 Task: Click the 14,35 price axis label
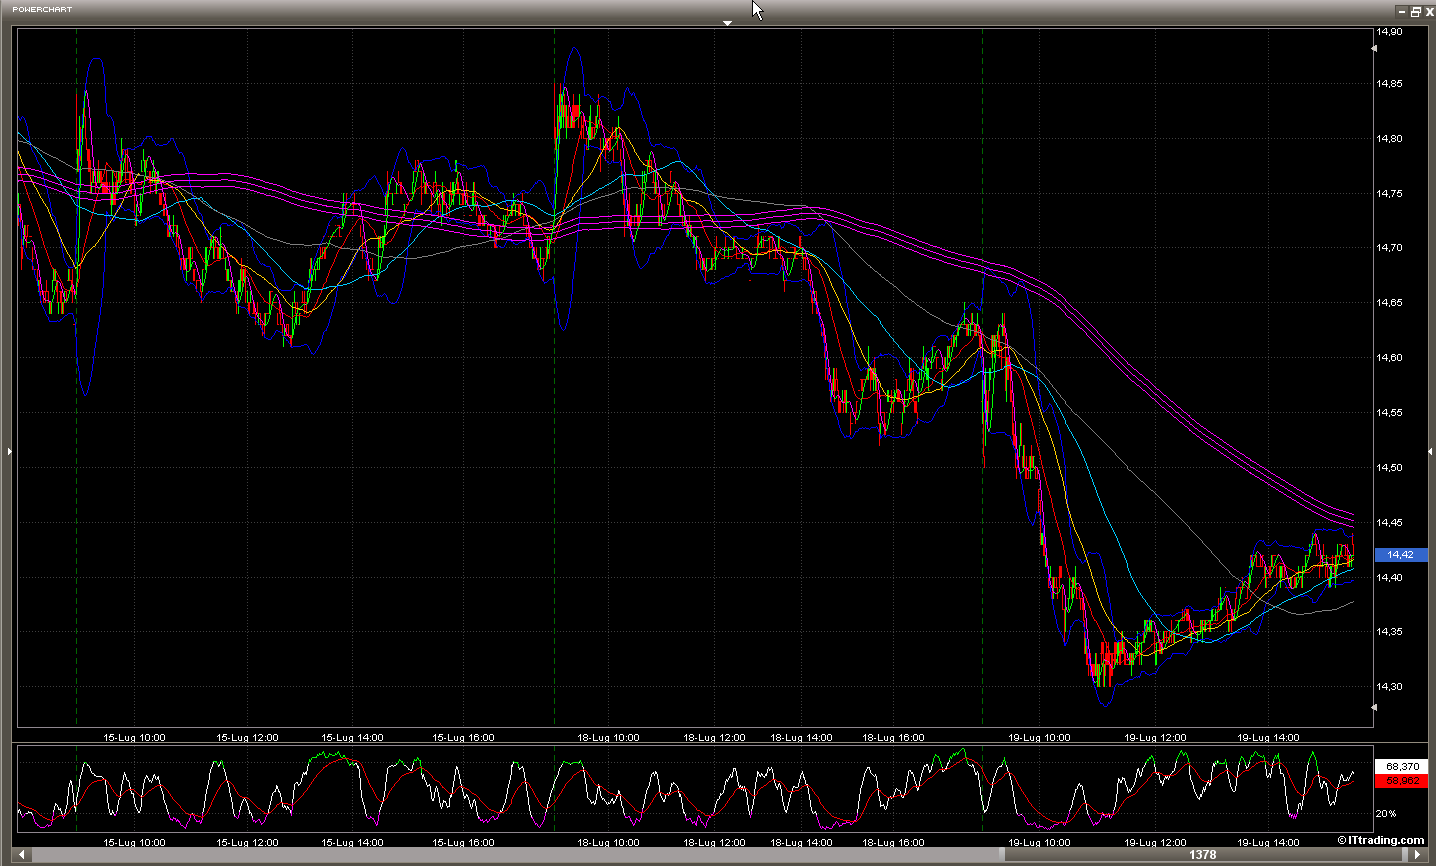coord(1389,632)
